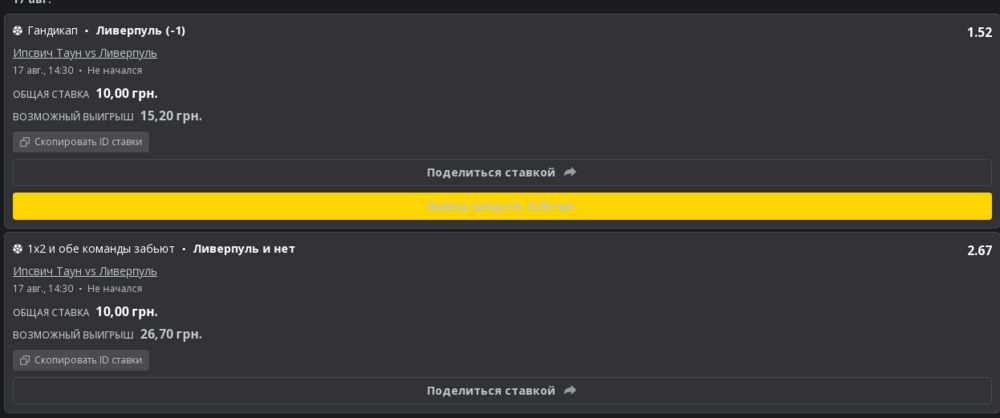Select the 26,70 грн. possible winnings amount
Image resolution: width=1000 pixels, height=418 pixels.
click(171, 334)
